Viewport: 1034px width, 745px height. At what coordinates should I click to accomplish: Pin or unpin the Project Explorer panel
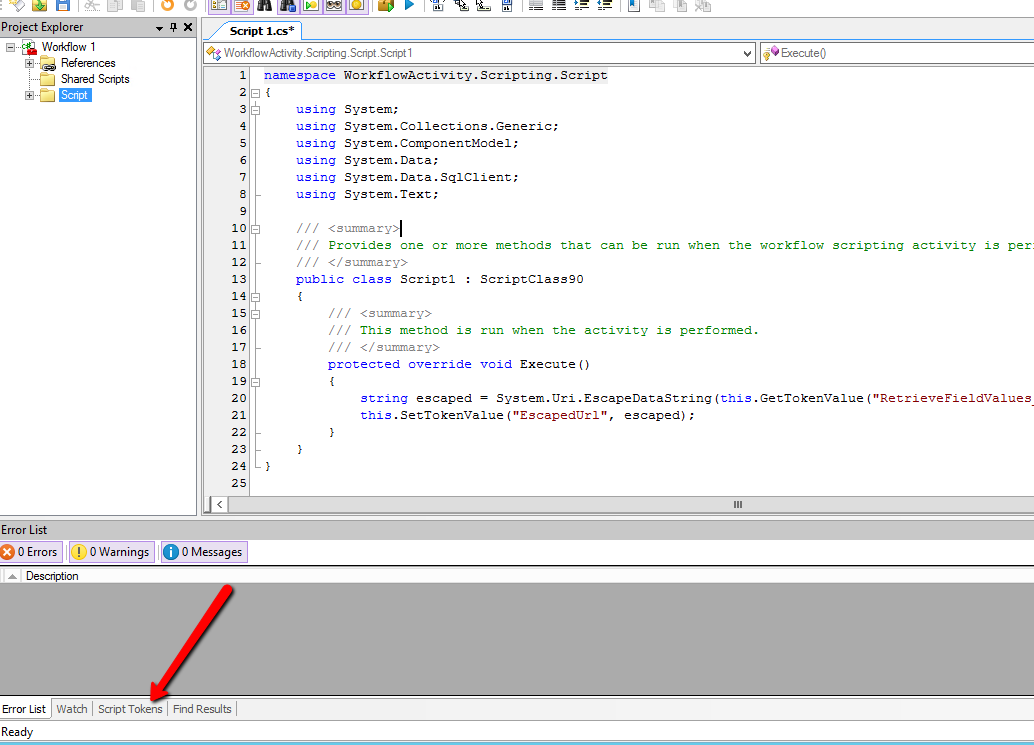173,27
